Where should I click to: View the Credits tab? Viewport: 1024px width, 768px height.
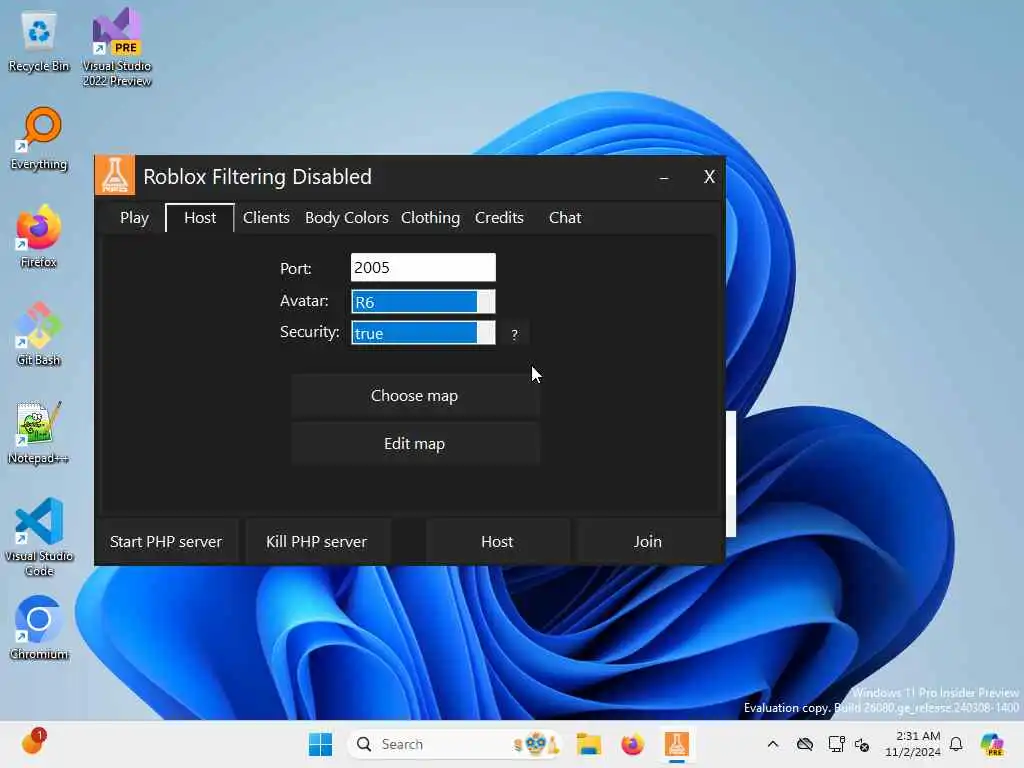tap(499, 217)
